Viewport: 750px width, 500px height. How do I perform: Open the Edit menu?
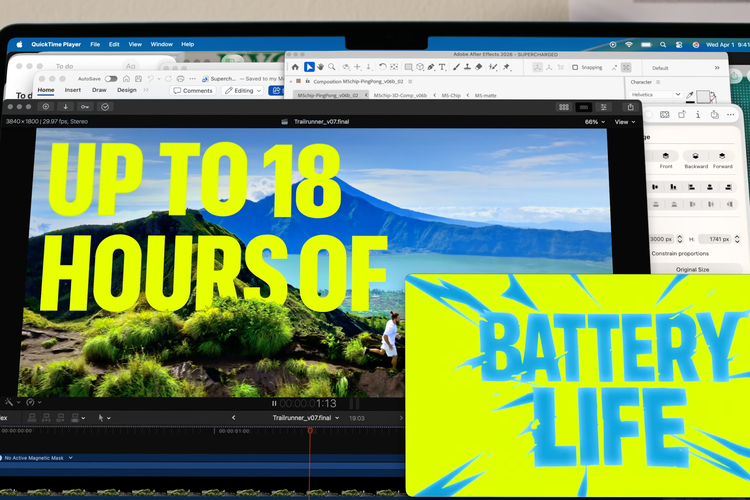coord(114,44)
